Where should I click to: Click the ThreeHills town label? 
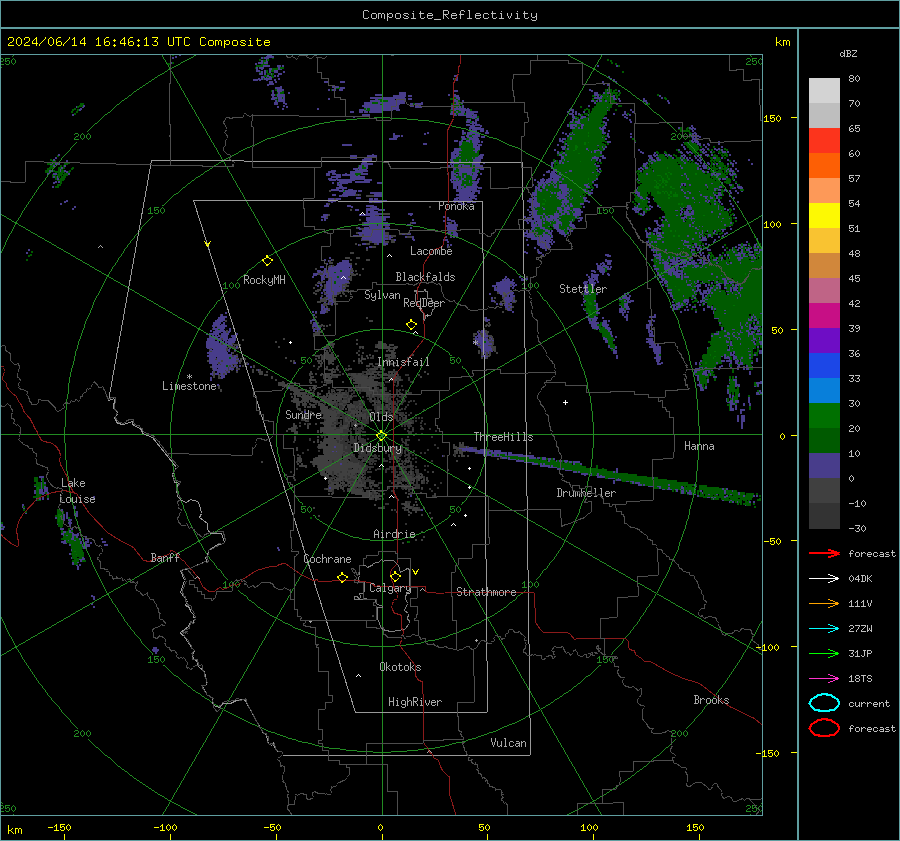[503, 437]
